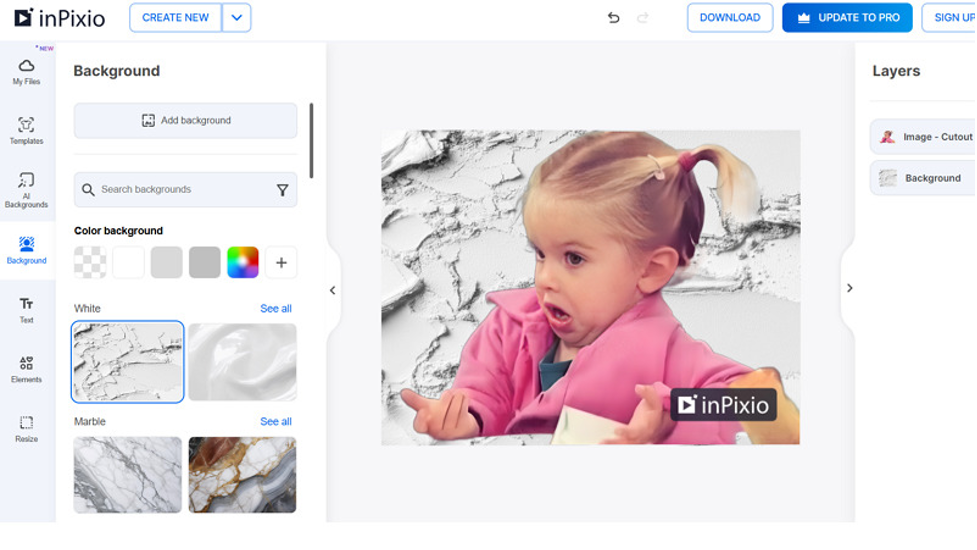Click See all for White backgrounds

pyautogui.click(x=276, y=309)
